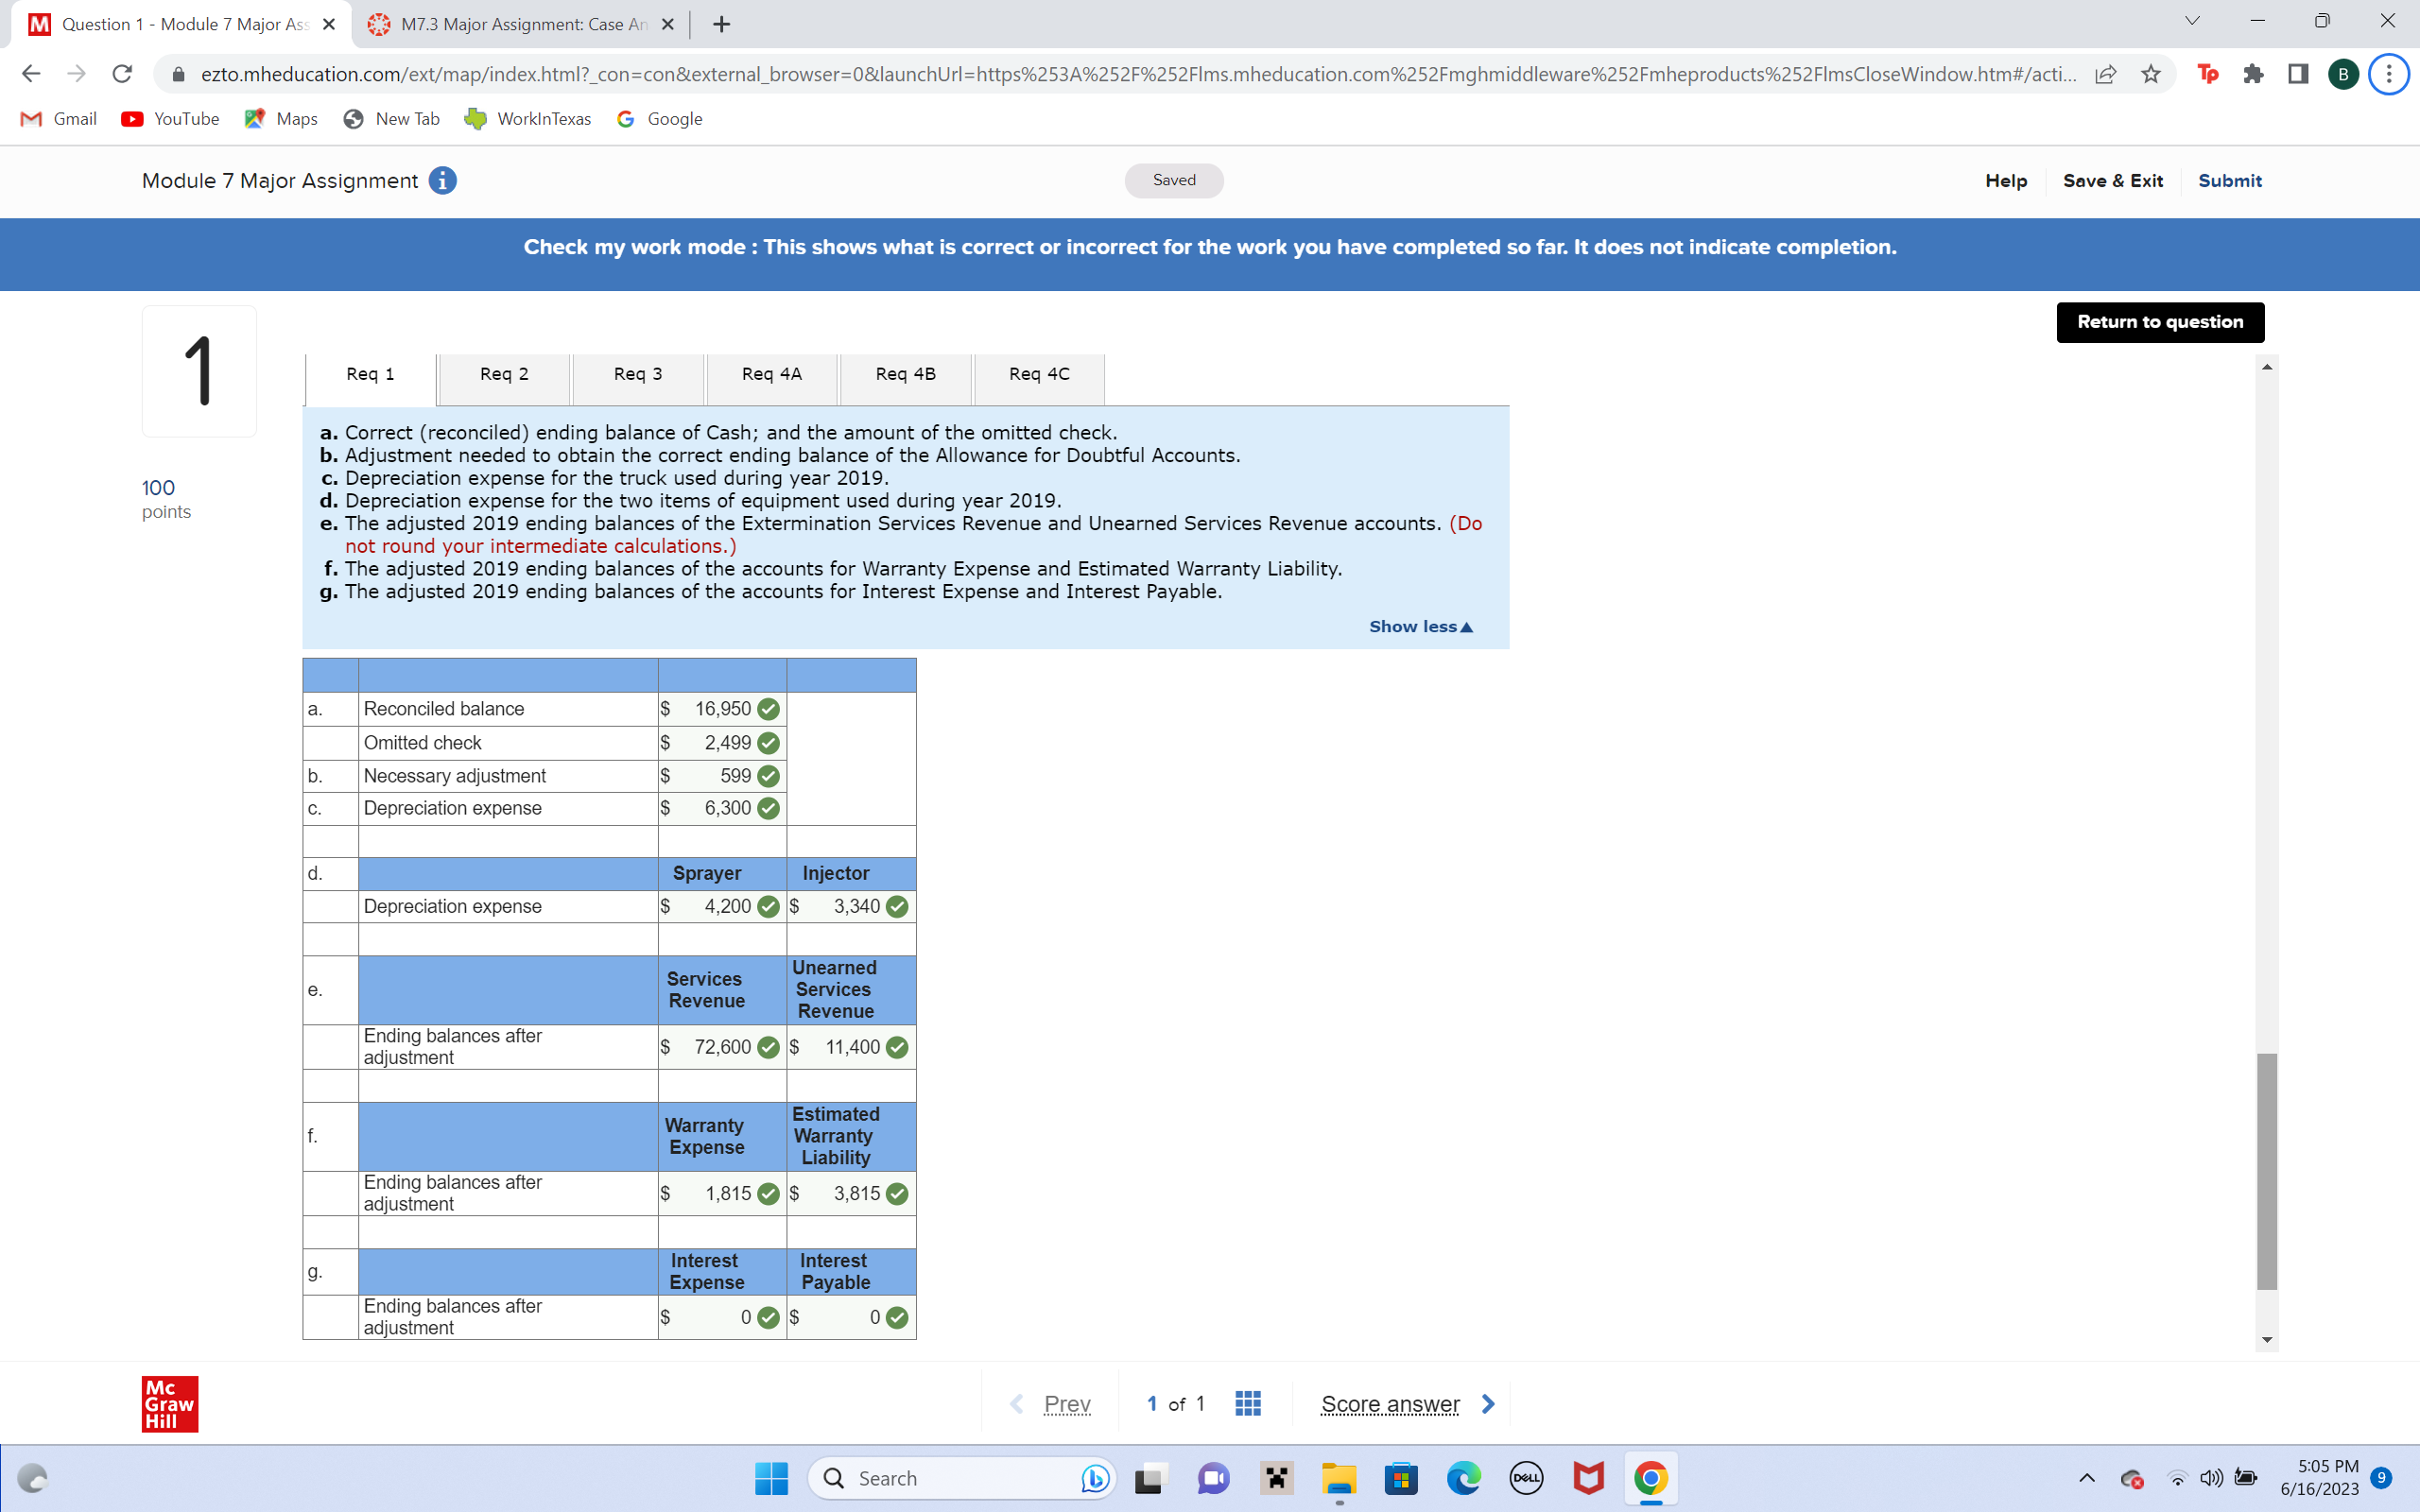Reload the page with the refresh icon
This screenshot has width=2420, height=1512.
coord(122,74)
